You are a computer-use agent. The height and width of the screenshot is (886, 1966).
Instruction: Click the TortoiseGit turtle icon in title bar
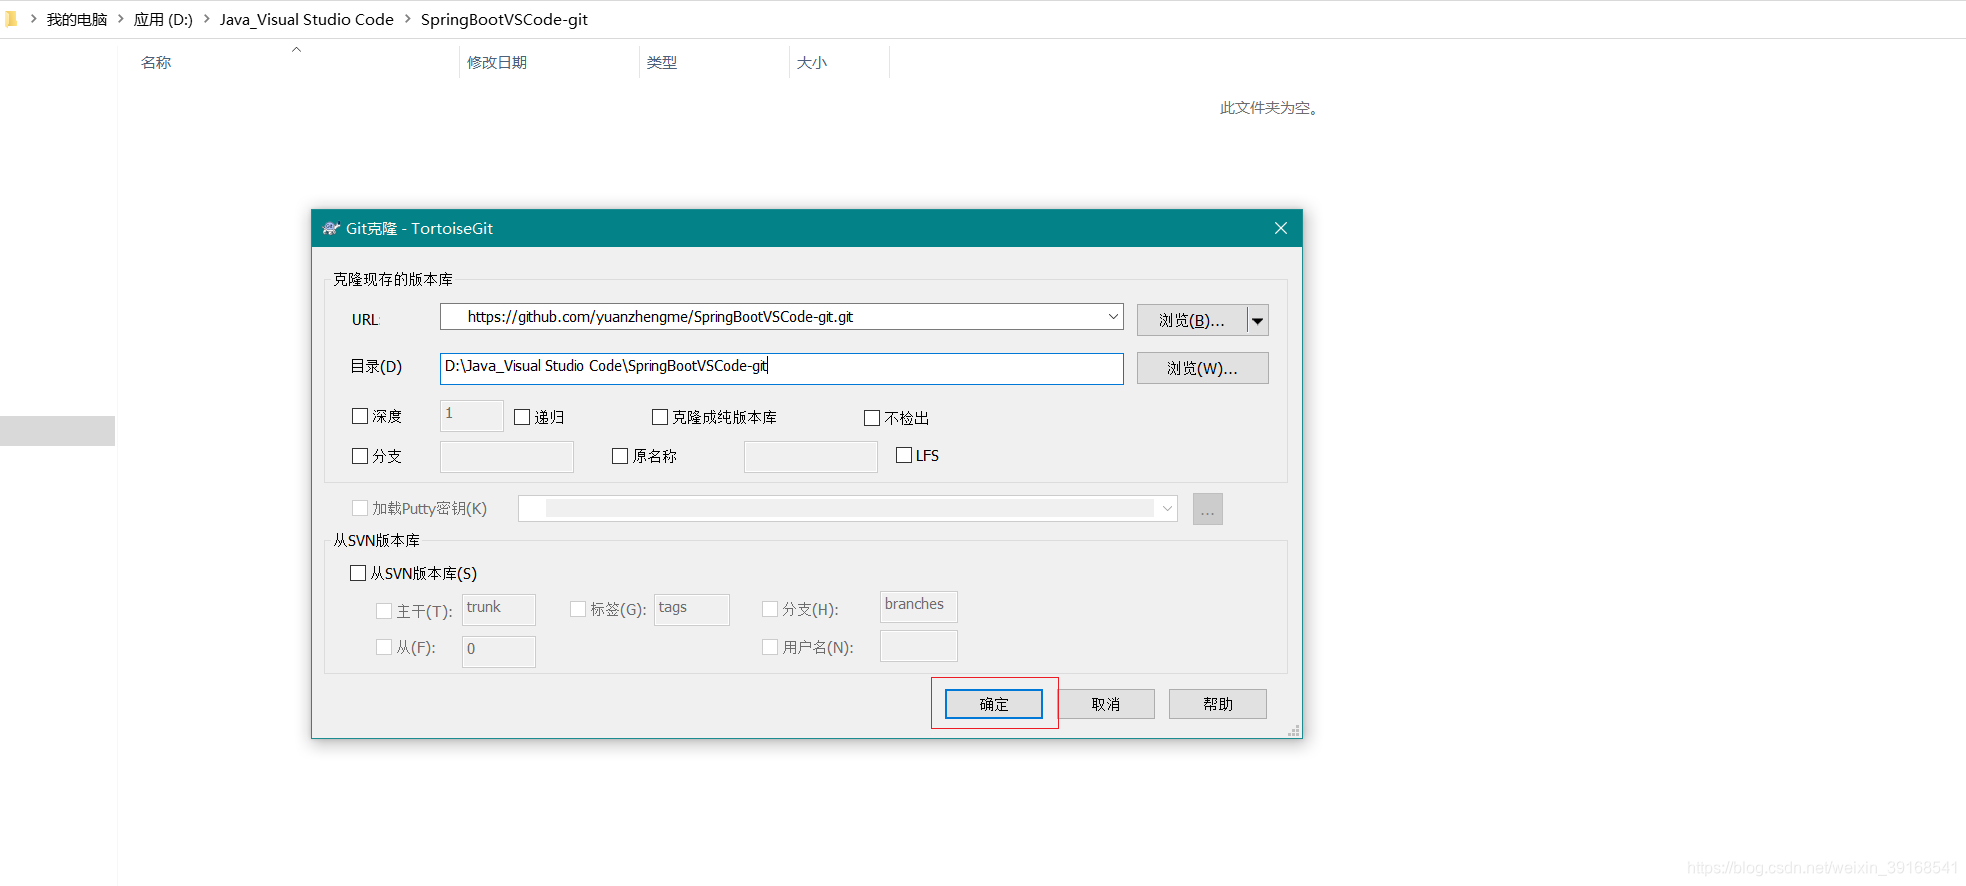point(331,228)
